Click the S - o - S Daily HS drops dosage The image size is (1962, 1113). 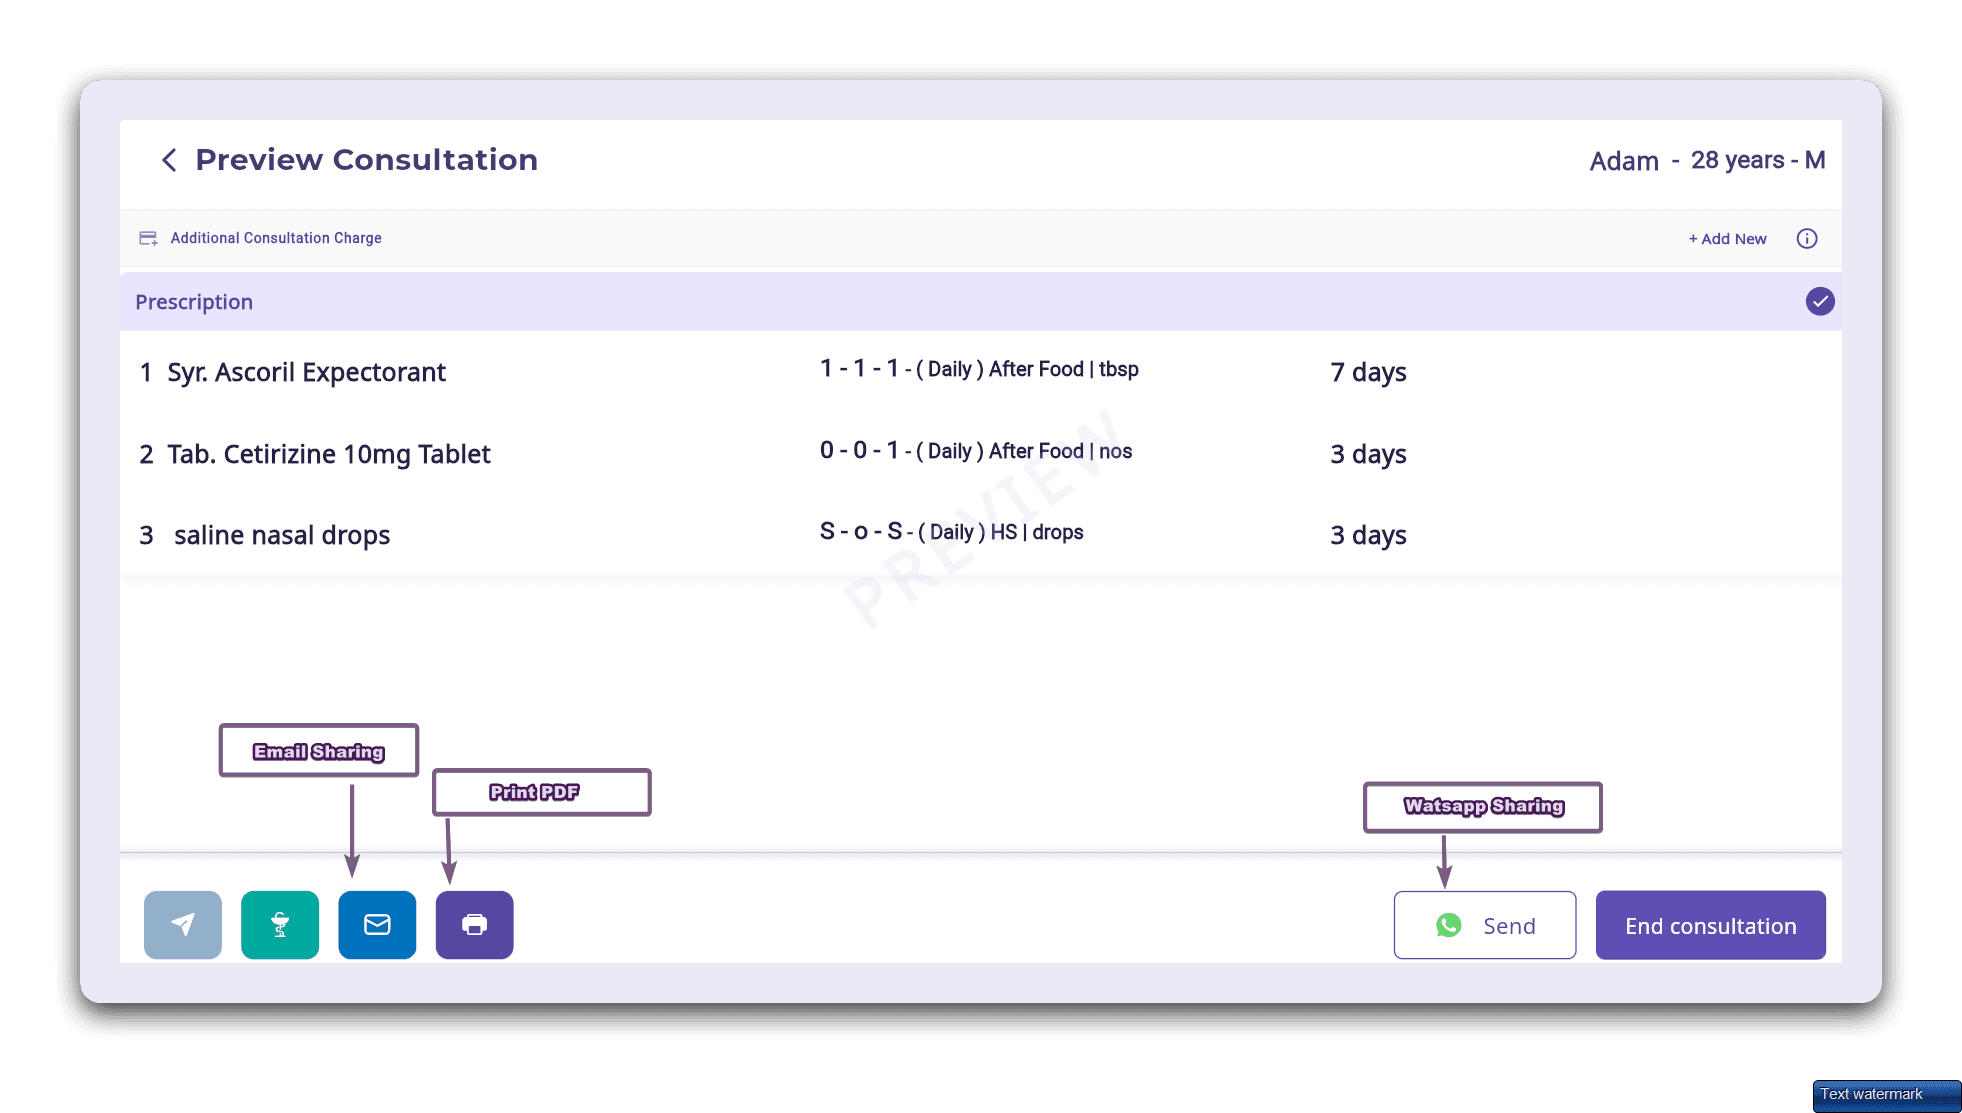click(x=951, y=532)
